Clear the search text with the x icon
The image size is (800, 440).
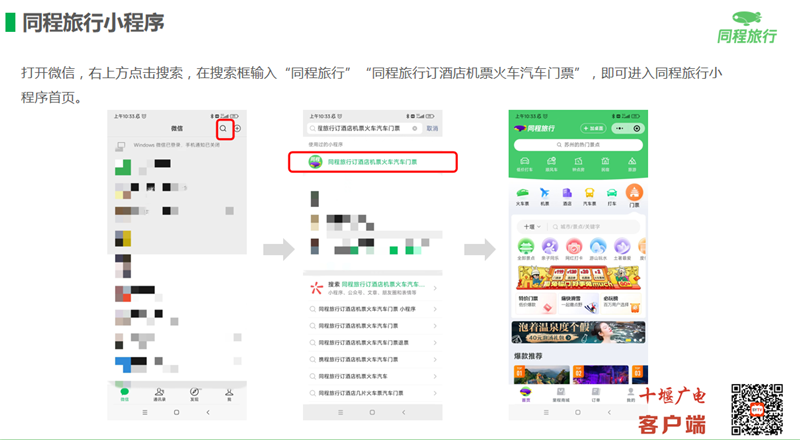coord(415,129)
